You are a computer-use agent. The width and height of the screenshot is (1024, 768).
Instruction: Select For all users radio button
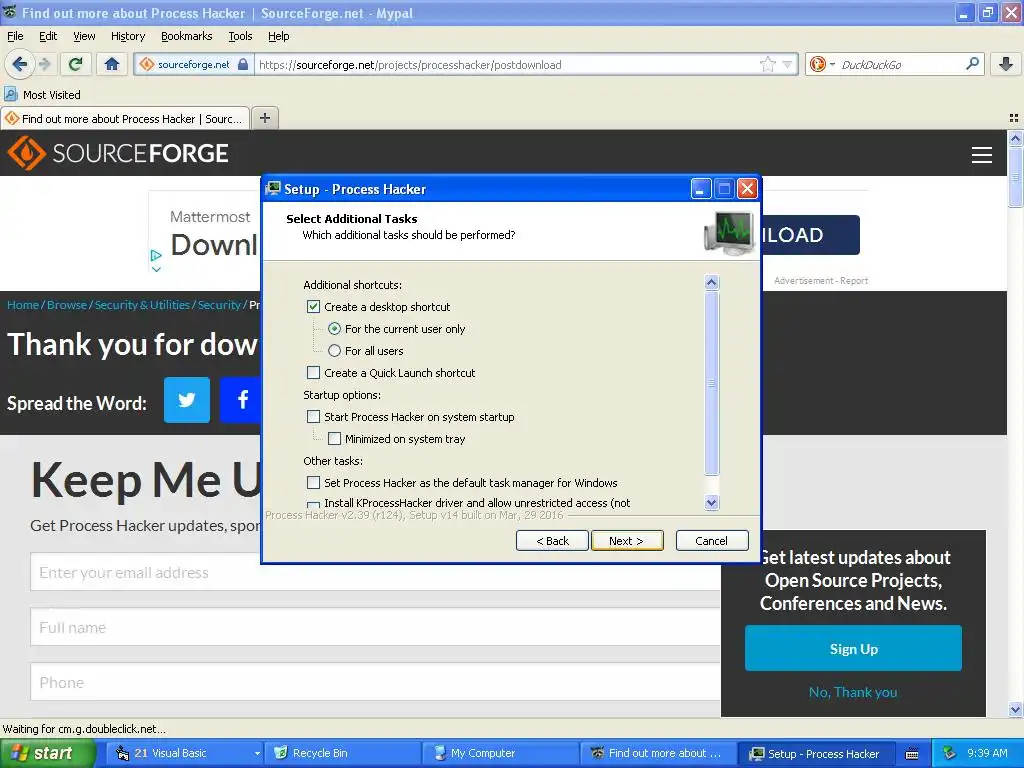(x=334, y=351)
